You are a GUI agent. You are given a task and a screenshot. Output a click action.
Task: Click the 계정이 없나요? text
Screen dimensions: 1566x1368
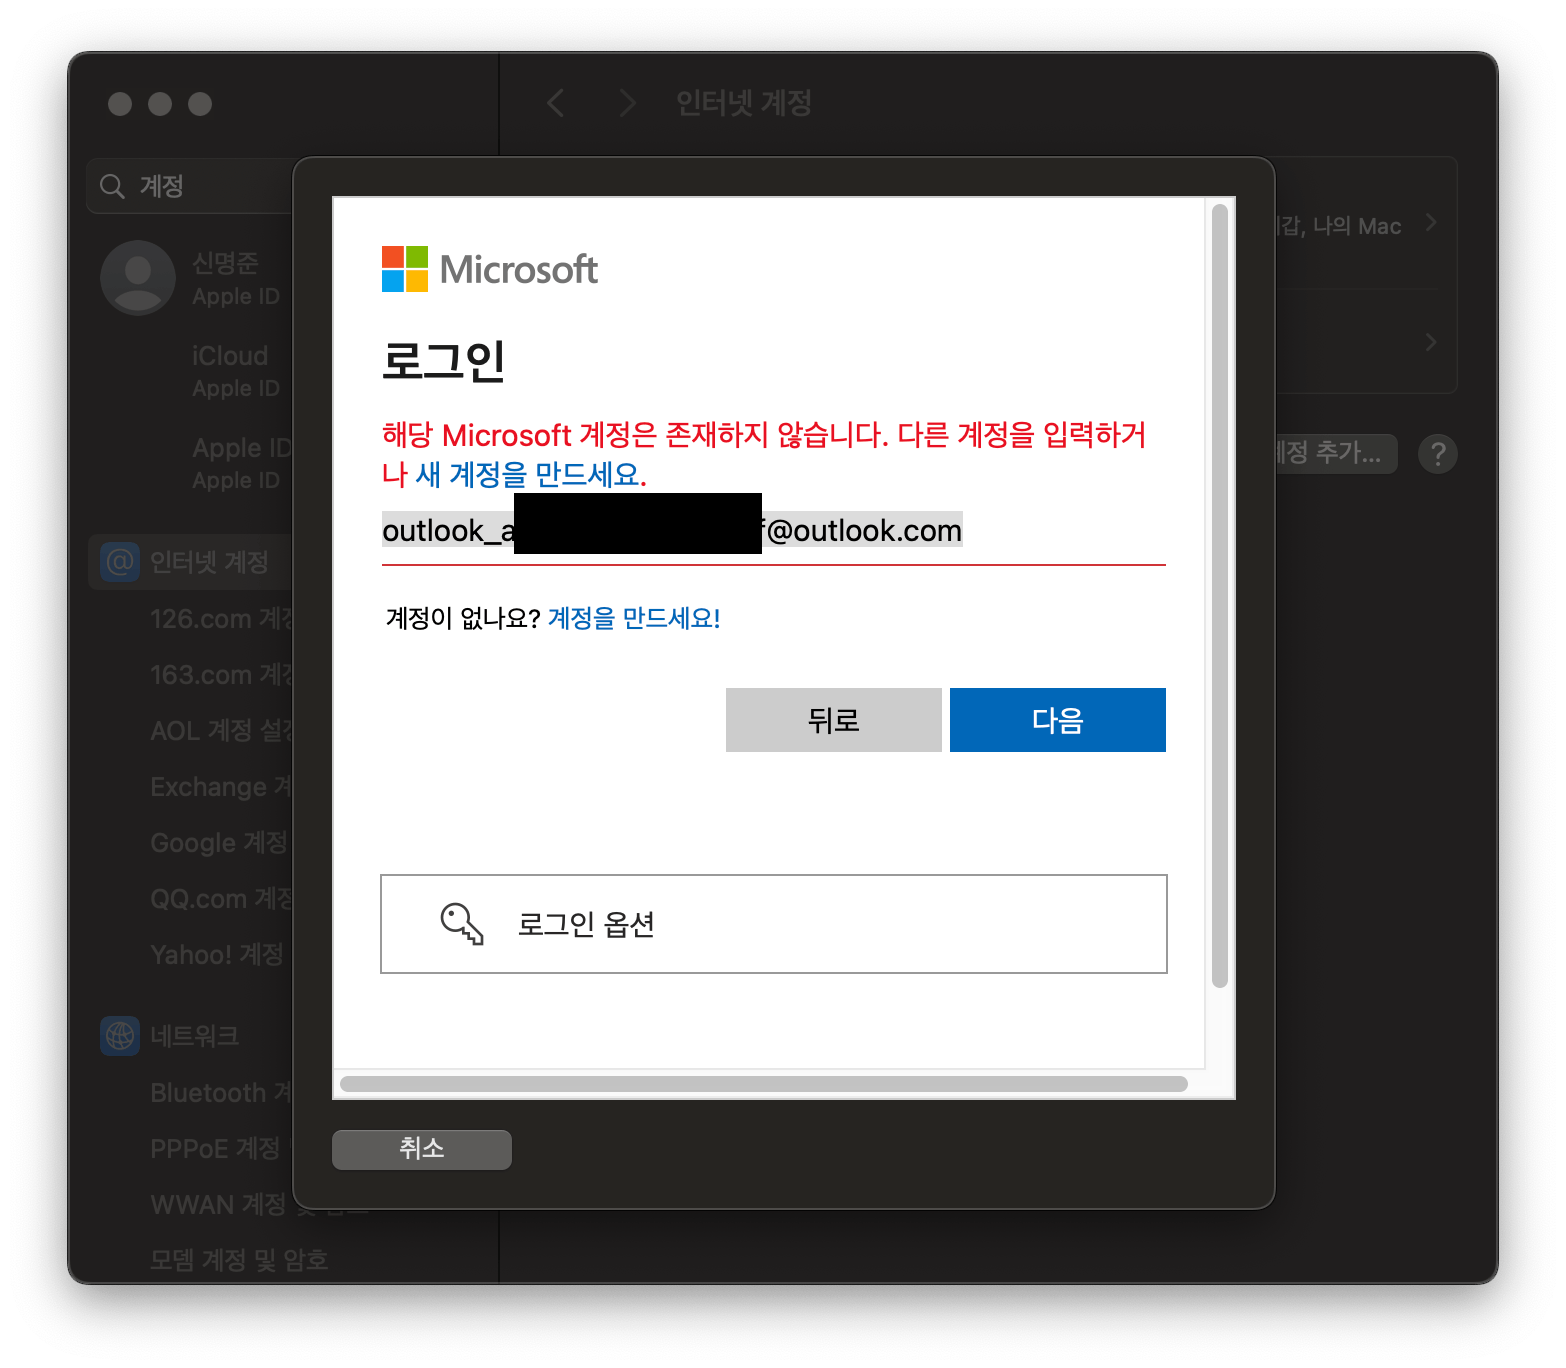tap(463, 618)
